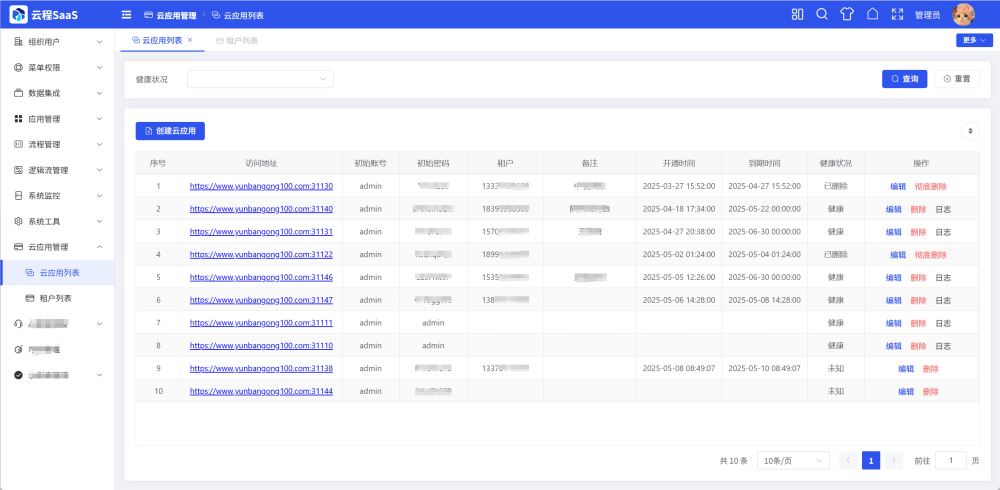Viewport: 1000px width, 490px height.
Task: Switch to the 租户列表 tab
Action: (x=237, y=40)
